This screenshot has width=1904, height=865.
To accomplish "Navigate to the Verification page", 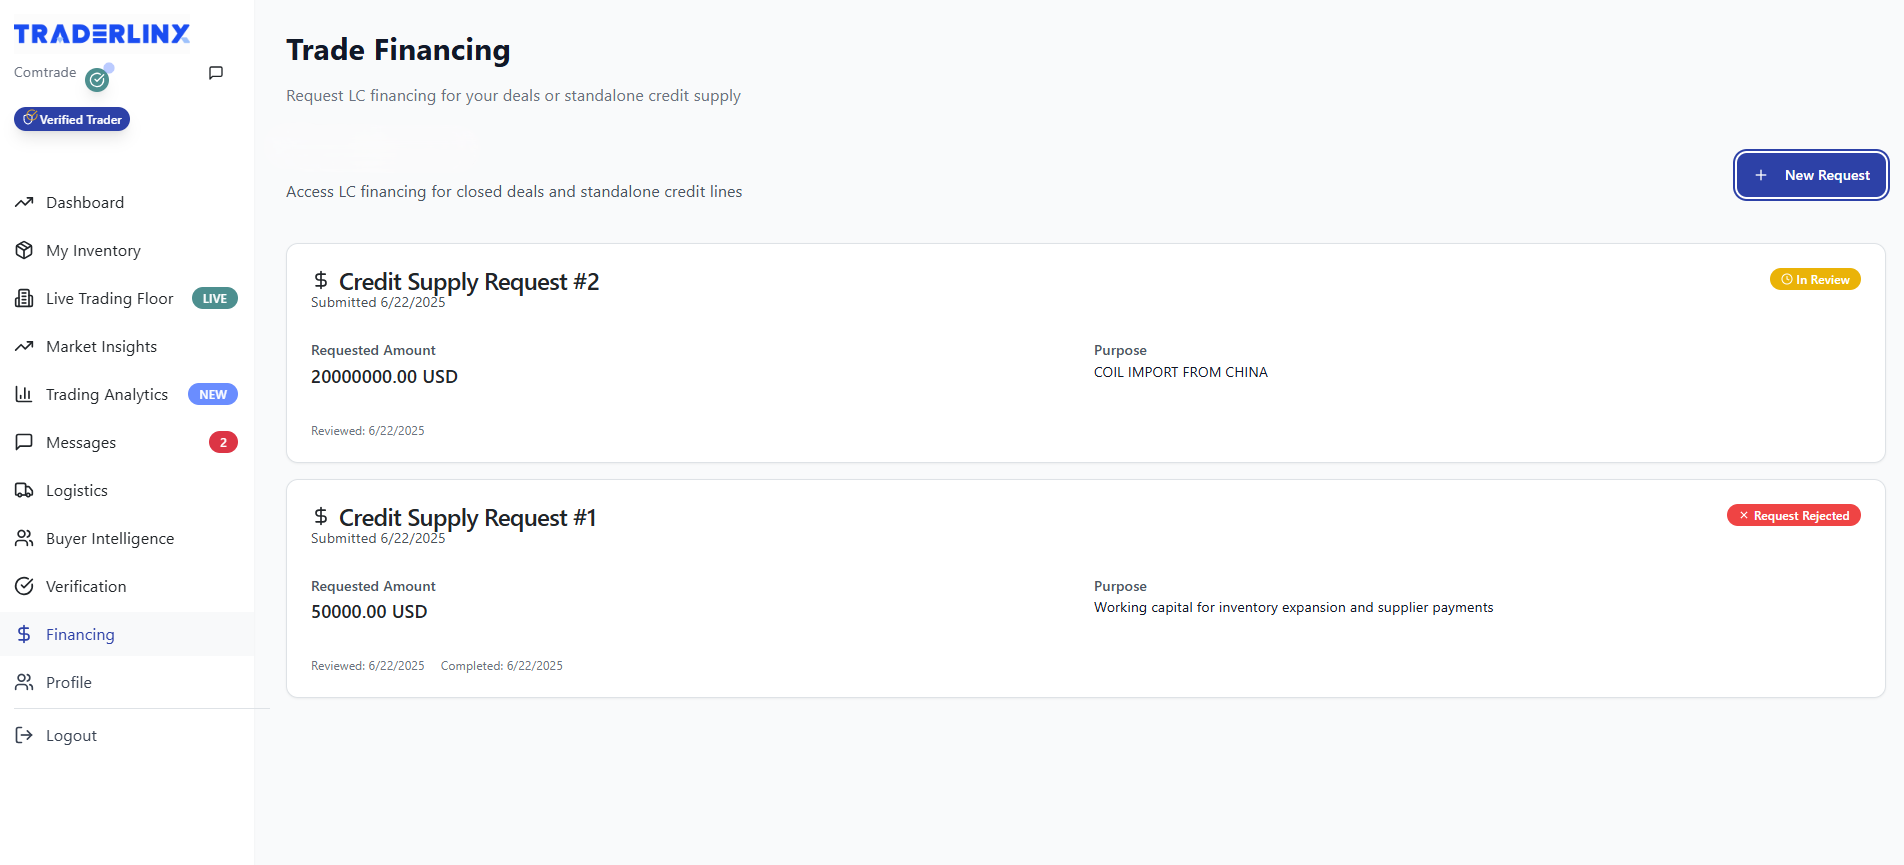I will [x=86, y=586].
